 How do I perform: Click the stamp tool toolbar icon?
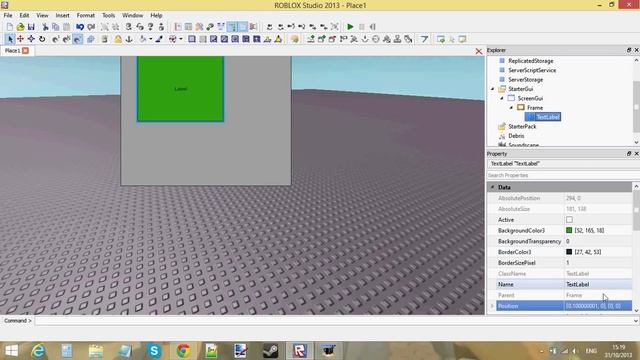pyautogui.click(x=397, y=39)
